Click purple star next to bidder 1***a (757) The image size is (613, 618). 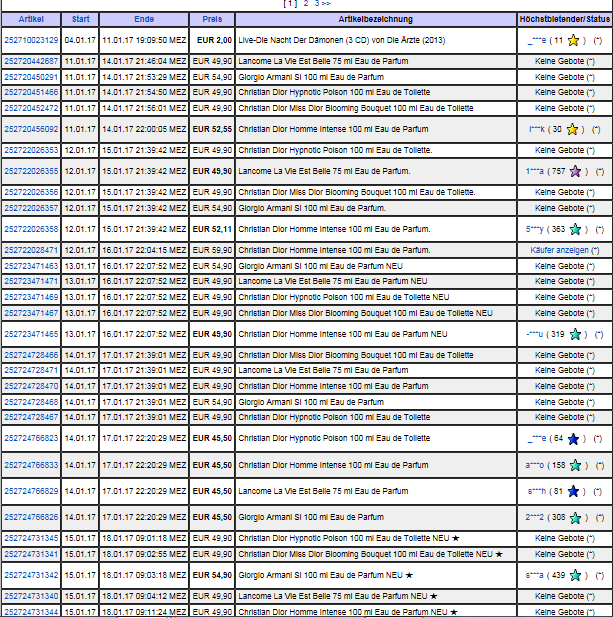click(576, 171)
